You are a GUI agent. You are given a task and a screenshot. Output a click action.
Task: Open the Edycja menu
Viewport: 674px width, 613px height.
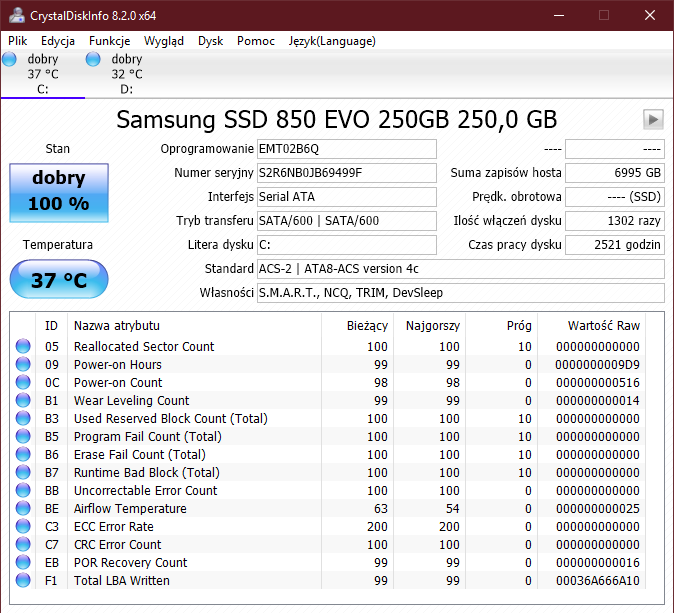click(58, 41)
